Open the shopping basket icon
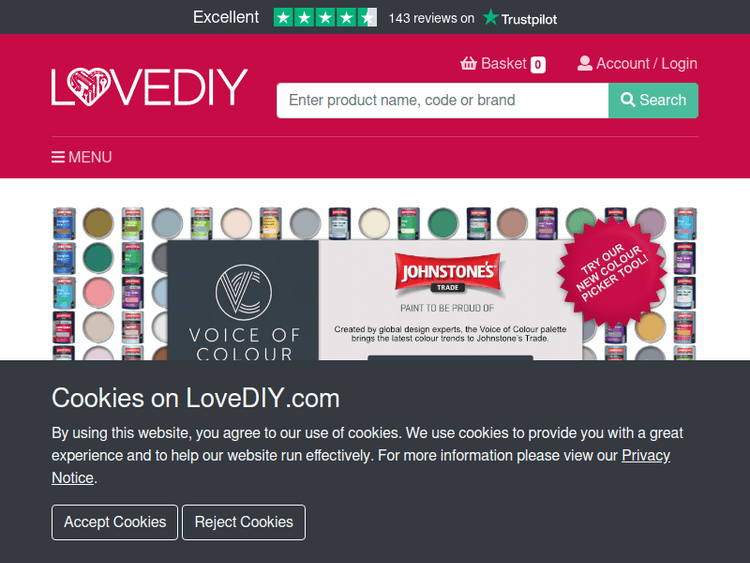Screen dimensions: 750x563 tap(468, 64)
